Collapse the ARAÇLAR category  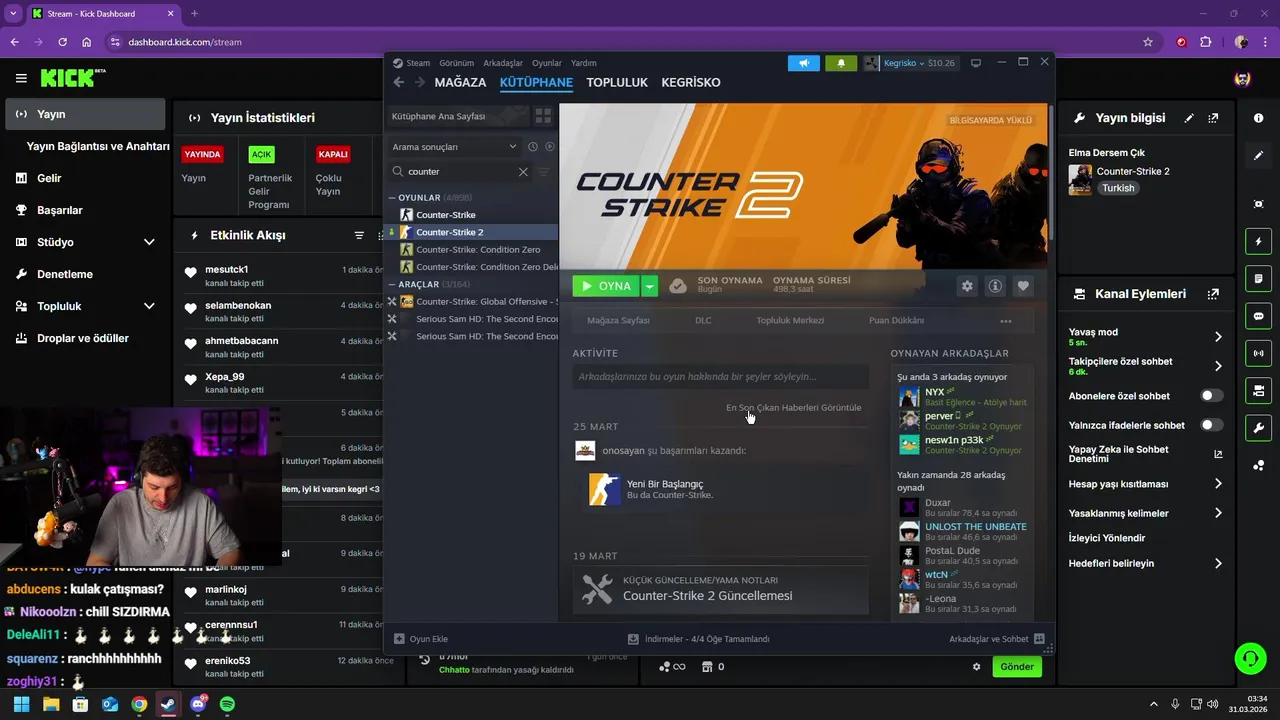click(391, 284)
